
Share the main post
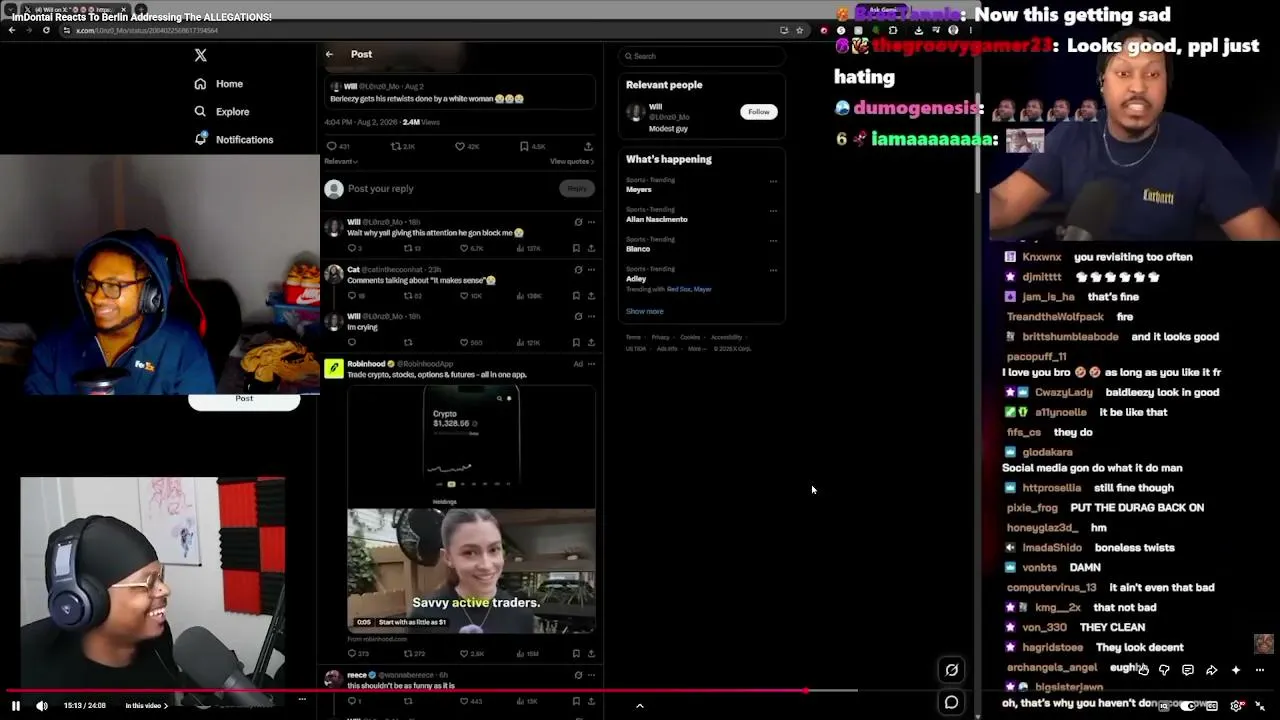click(x=588, y=146)
